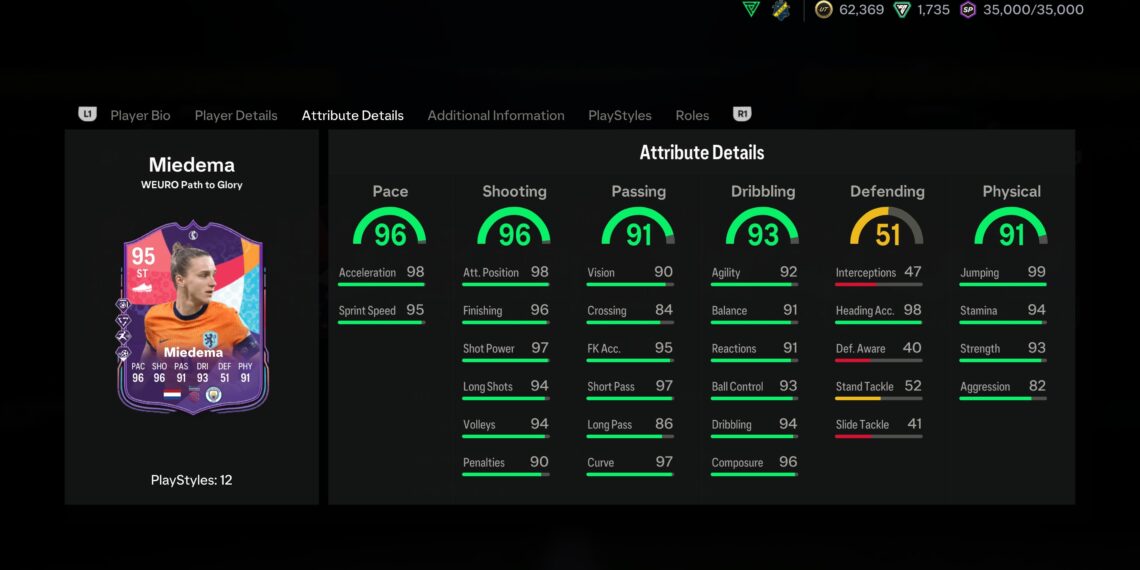
Task: Click the yellow and blue club crest icon
Action: click(781, 10)
